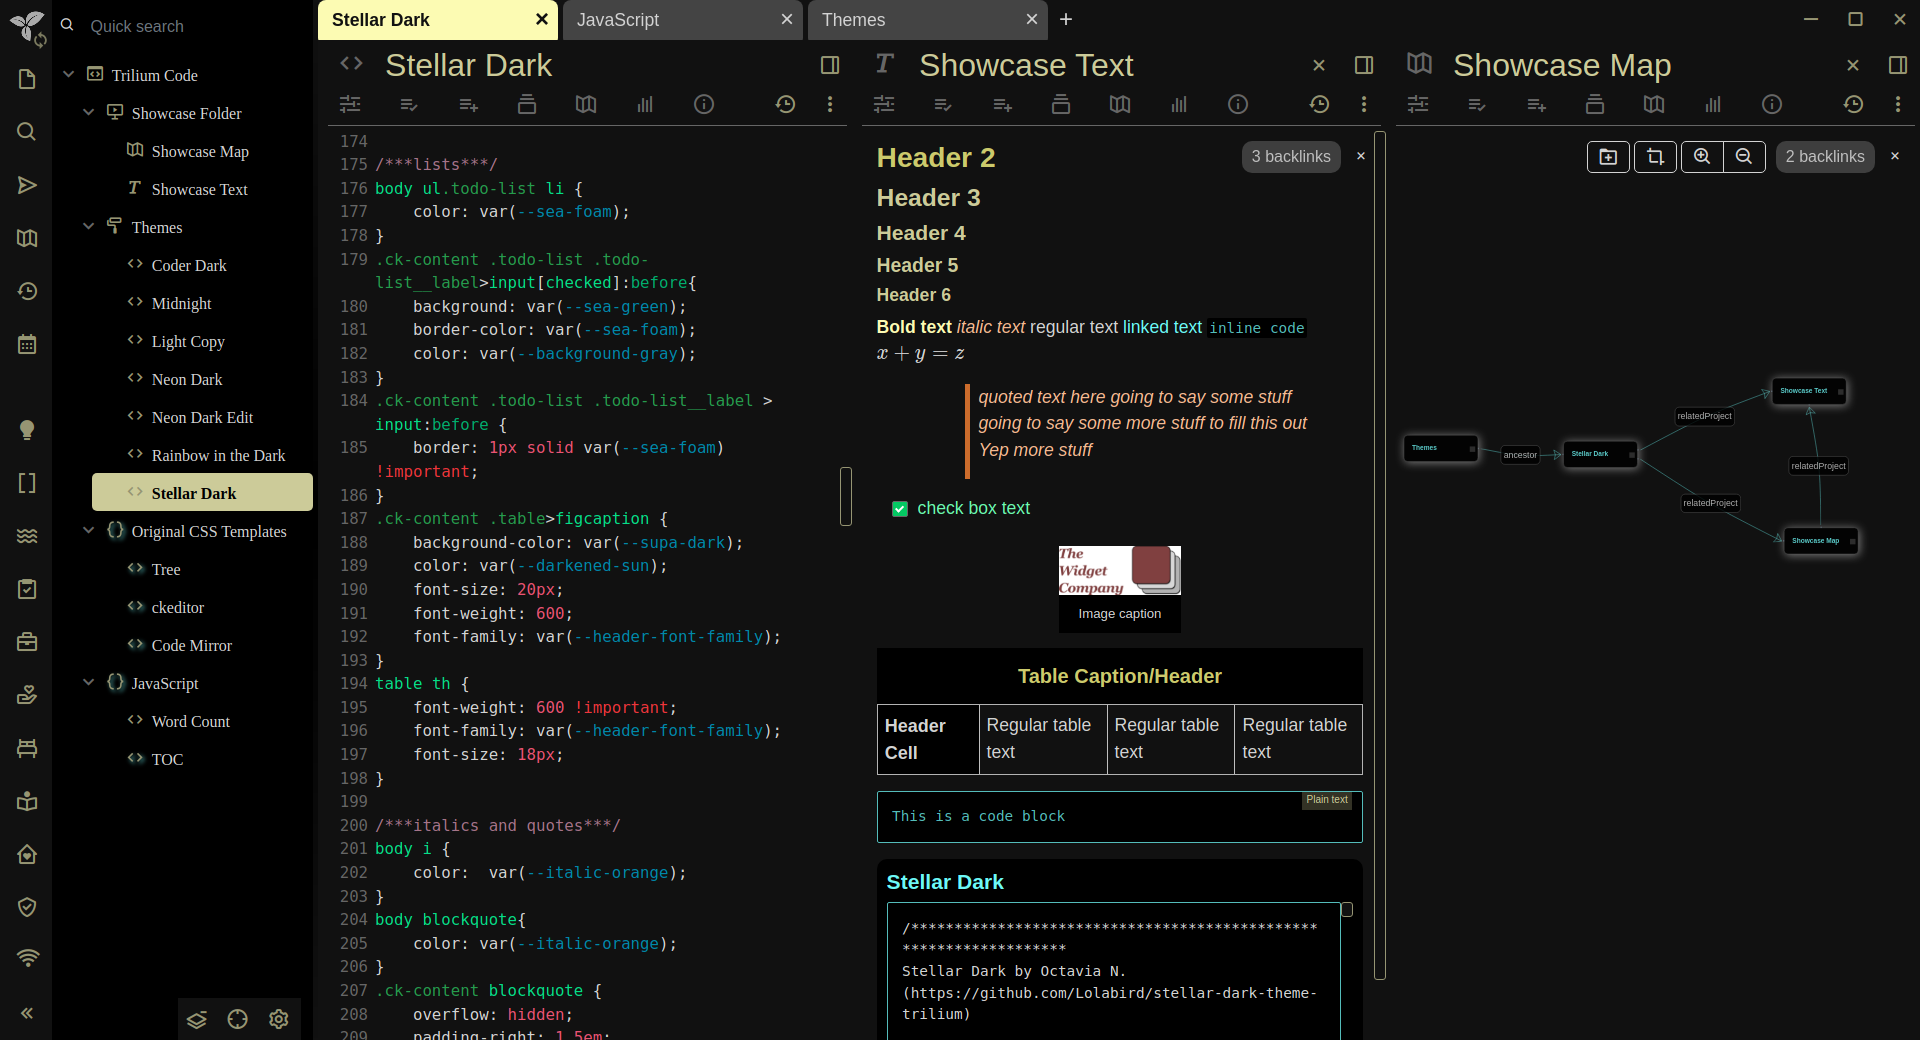Click the note map icon in Stellar Dark toolbar

point(585,104)
